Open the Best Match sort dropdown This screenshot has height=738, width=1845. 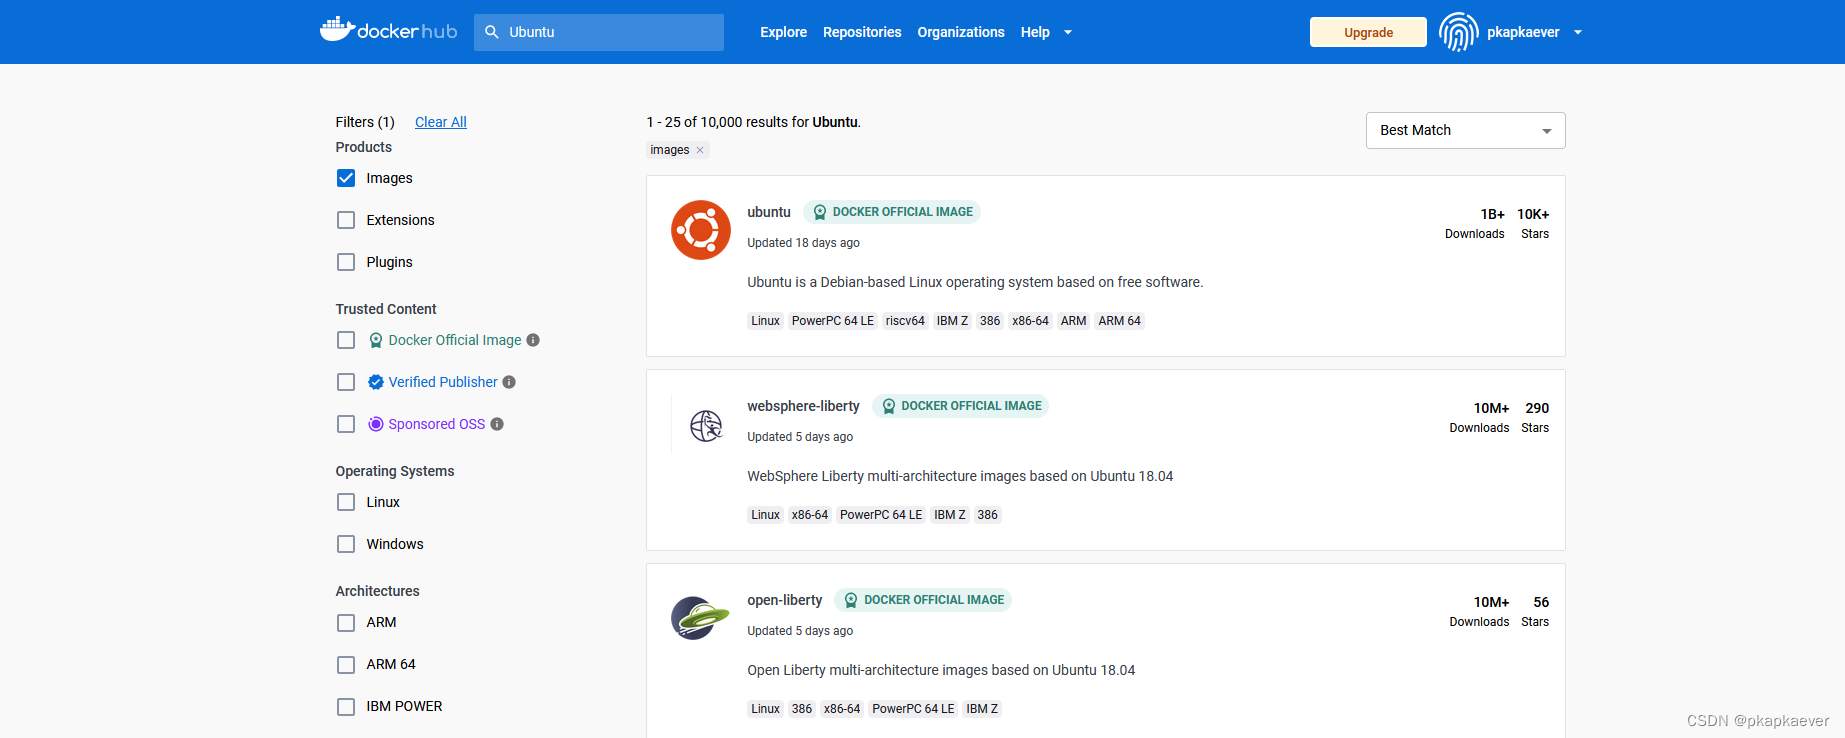pos(1465,130)
